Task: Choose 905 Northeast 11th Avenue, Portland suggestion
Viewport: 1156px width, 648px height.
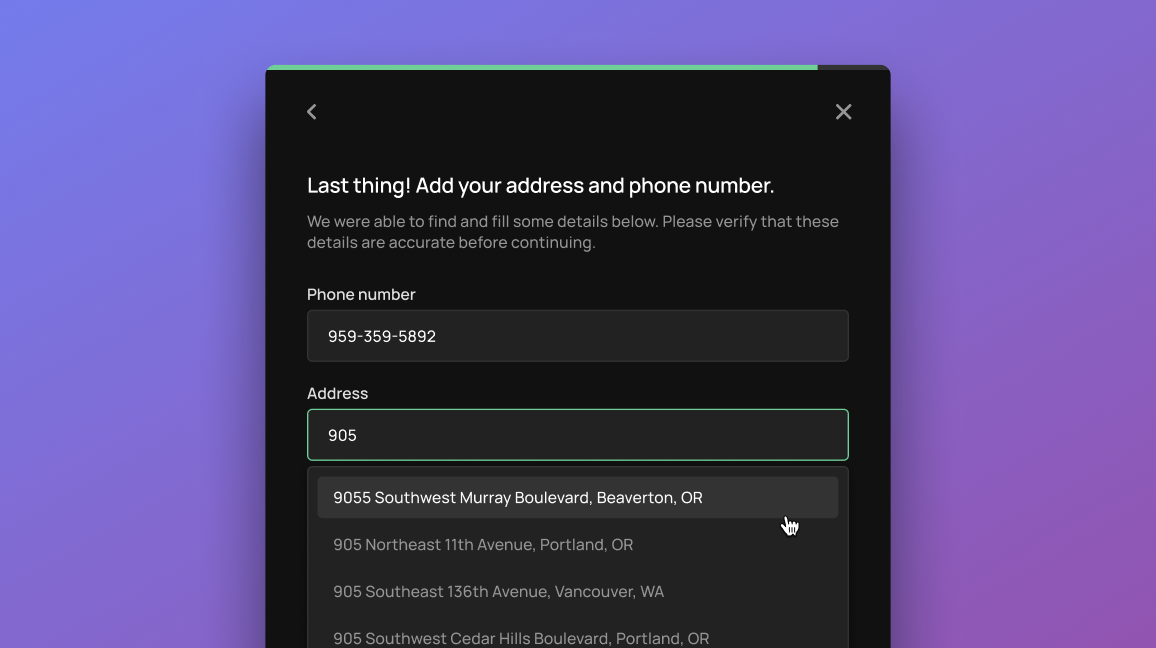Action: pos(577,545)
